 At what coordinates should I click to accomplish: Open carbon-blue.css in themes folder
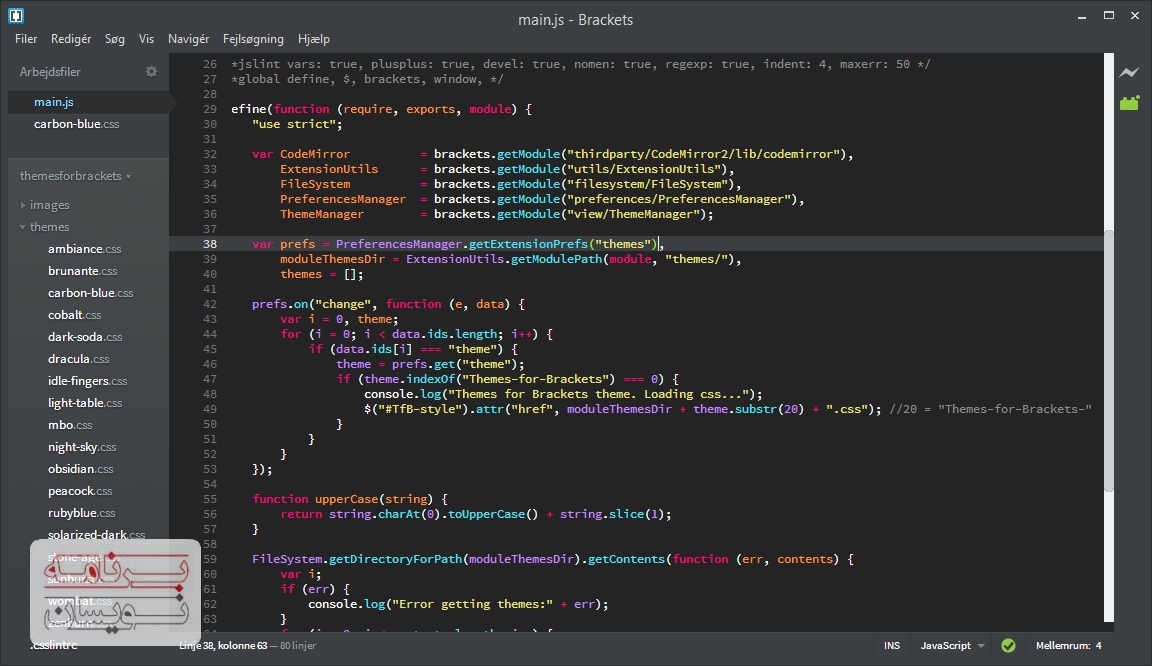click(x=90, y=293)
